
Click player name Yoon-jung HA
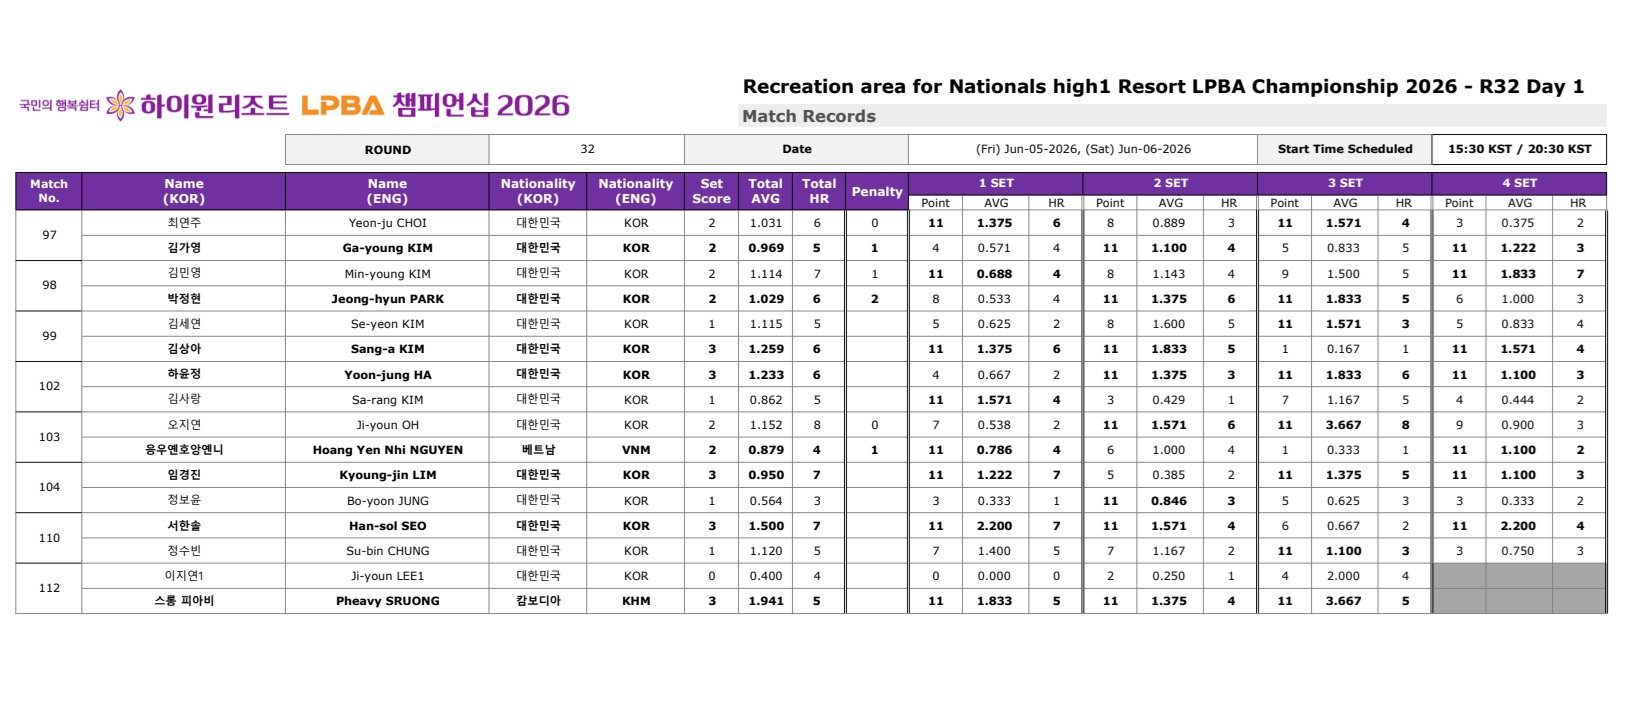[x=387, y=375]
